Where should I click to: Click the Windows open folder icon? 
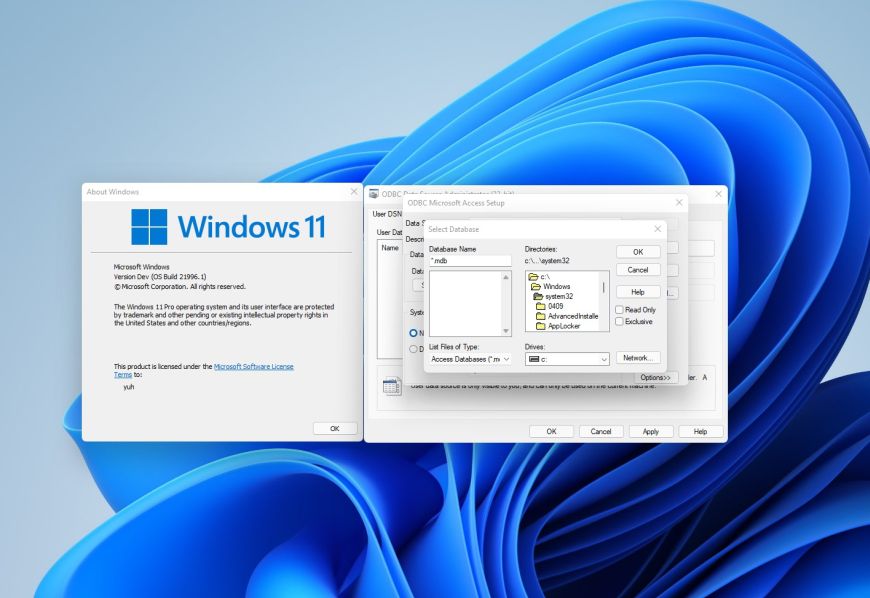536,286
